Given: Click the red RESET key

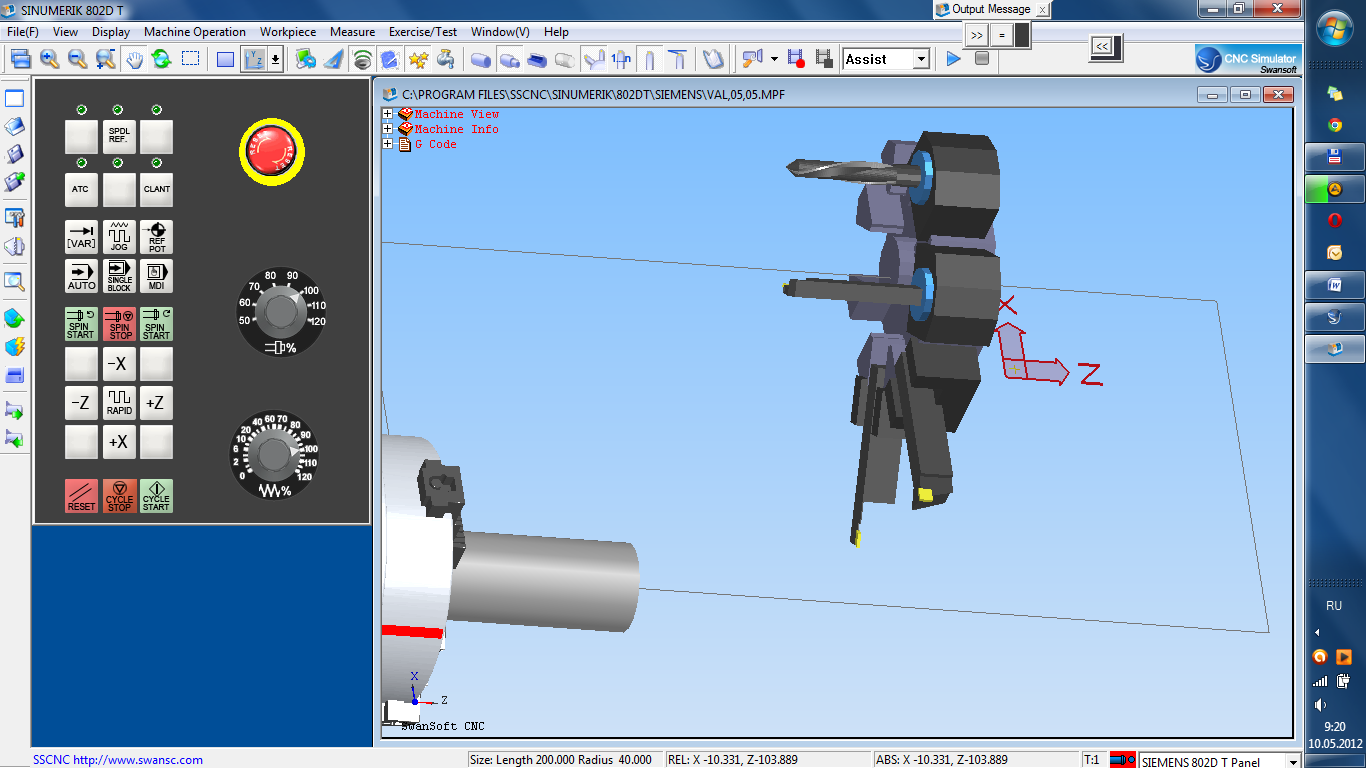Looking at the screenshot, I should [81, 496].
